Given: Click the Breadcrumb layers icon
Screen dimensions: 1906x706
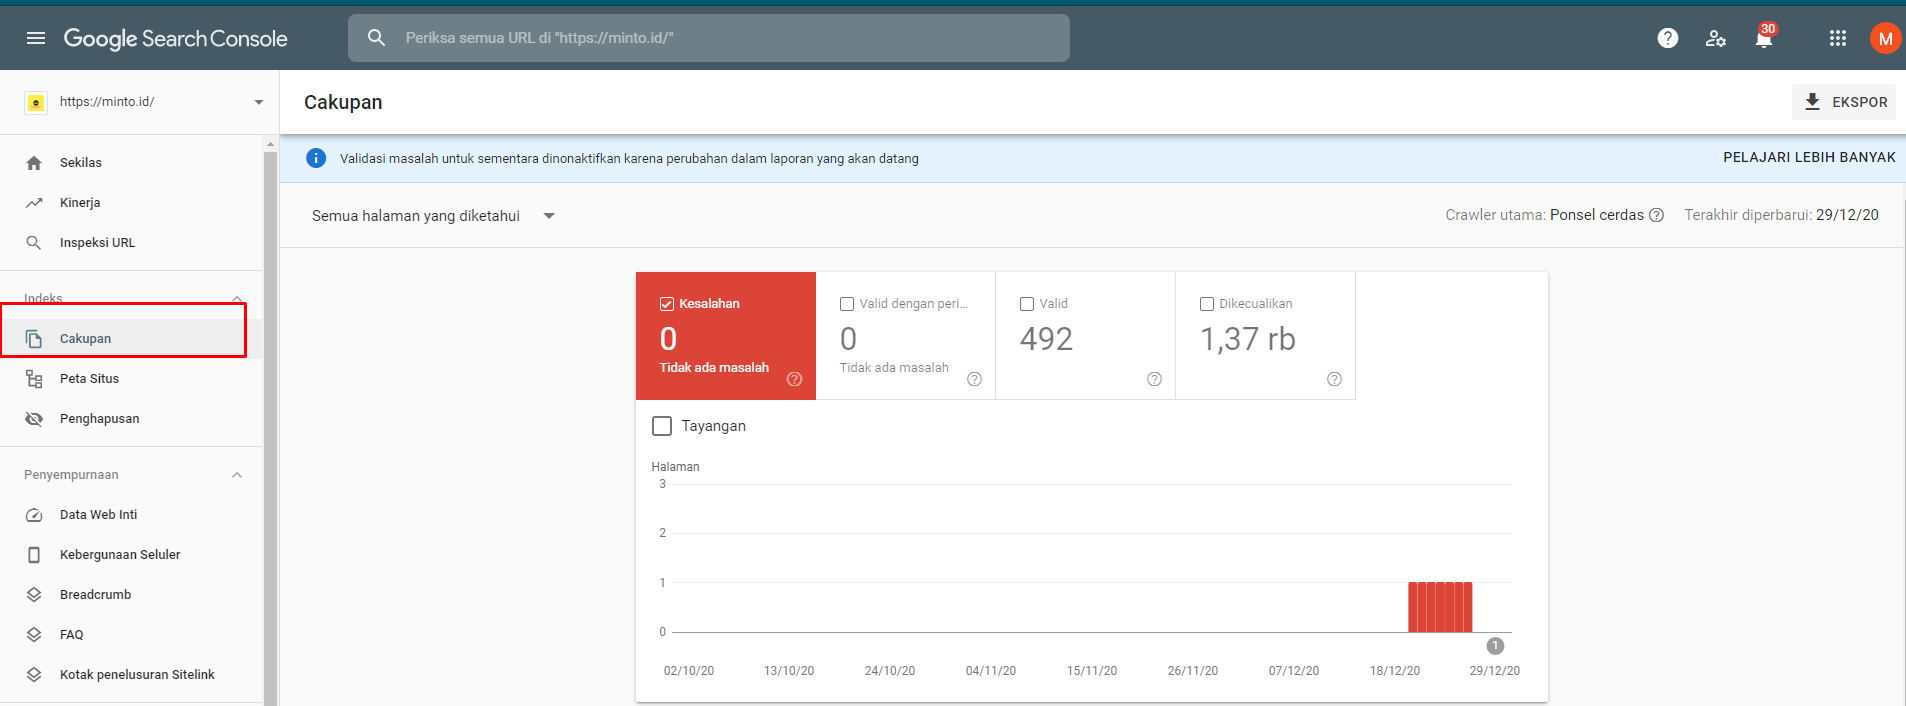Looking at the screenshot, I should point(34,595).
